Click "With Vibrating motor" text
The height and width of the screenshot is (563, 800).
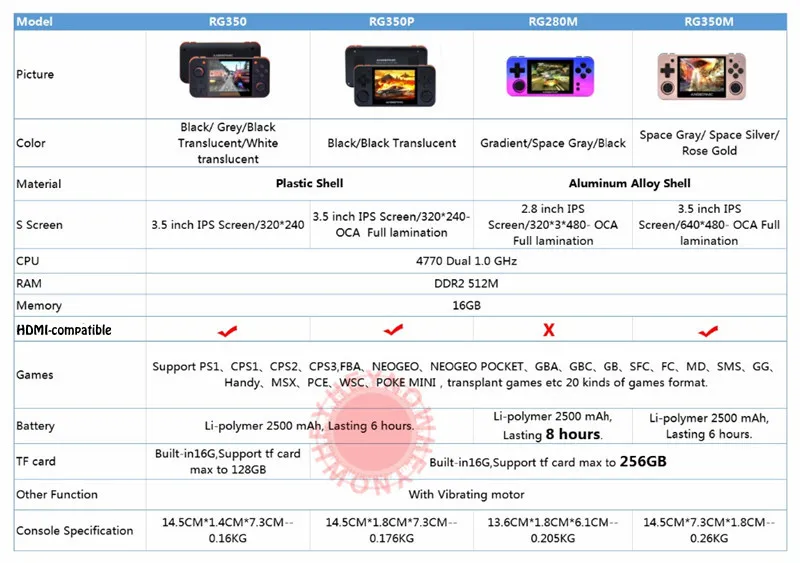click(x=466, y=494)
